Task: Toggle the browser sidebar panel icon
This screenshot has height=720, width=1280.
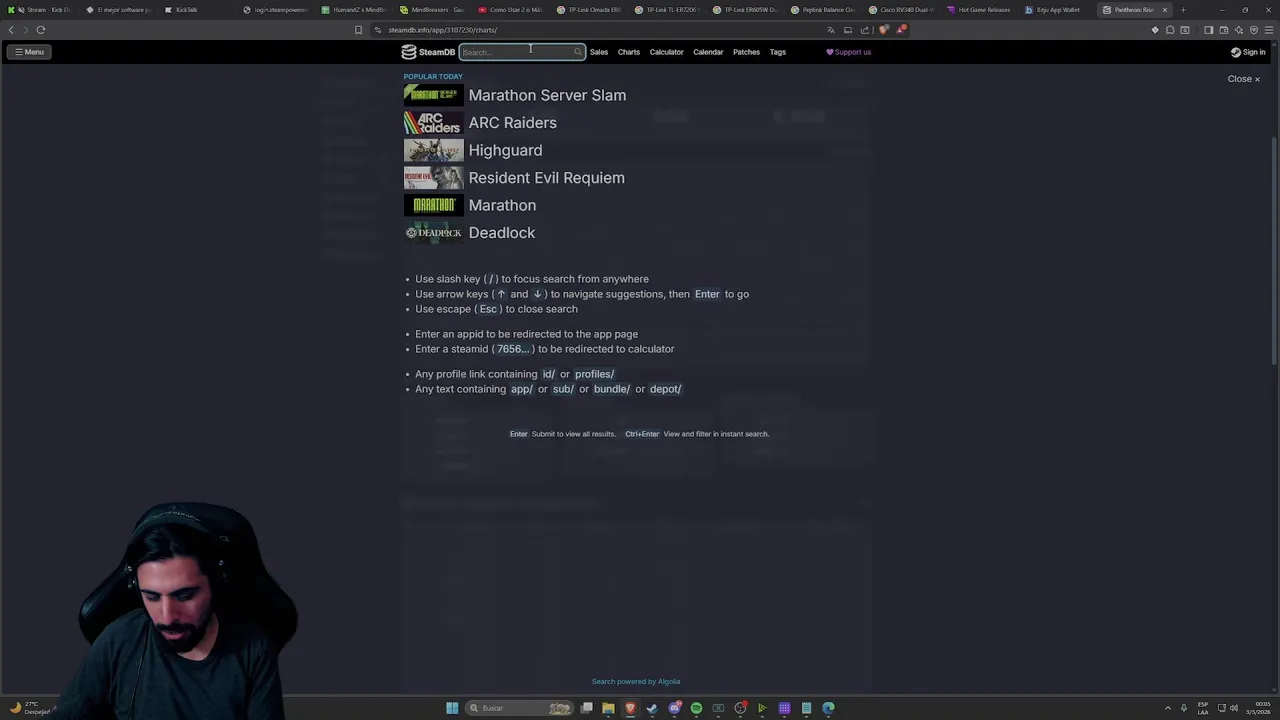Action: 1208,30
